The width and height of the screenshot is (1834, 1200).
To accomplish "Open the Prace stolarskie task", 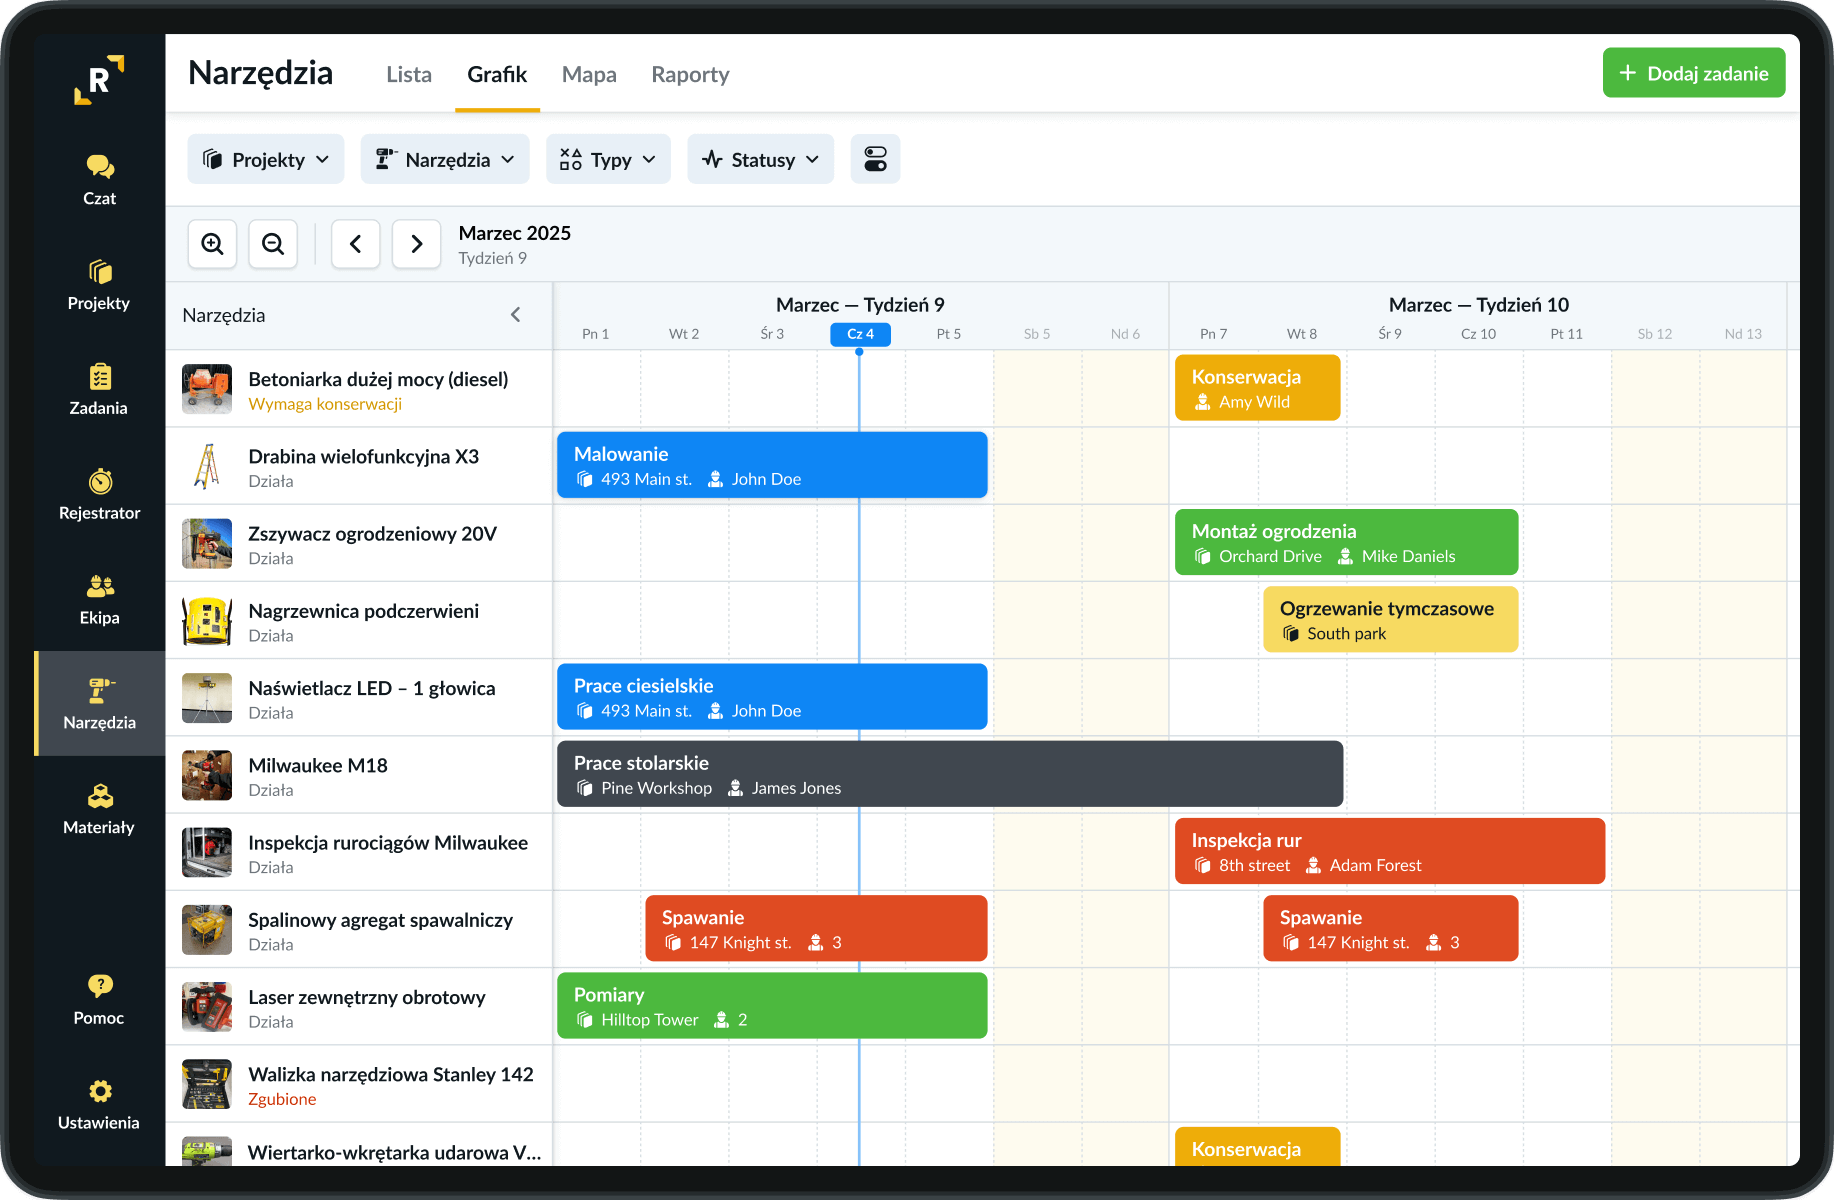I will 950,774.
